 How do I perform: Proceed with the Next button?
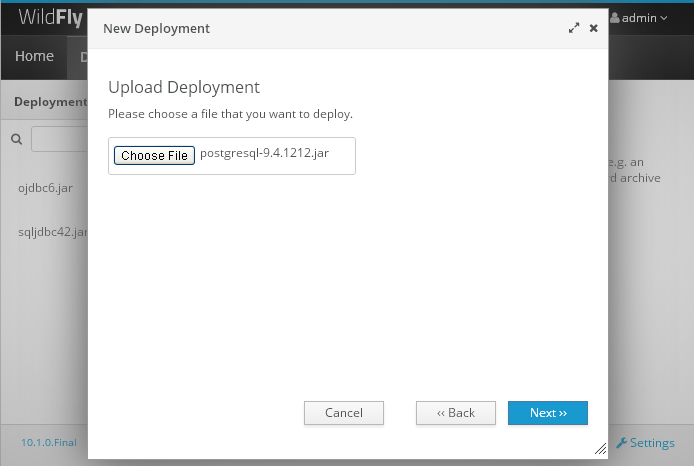(547, 413)
